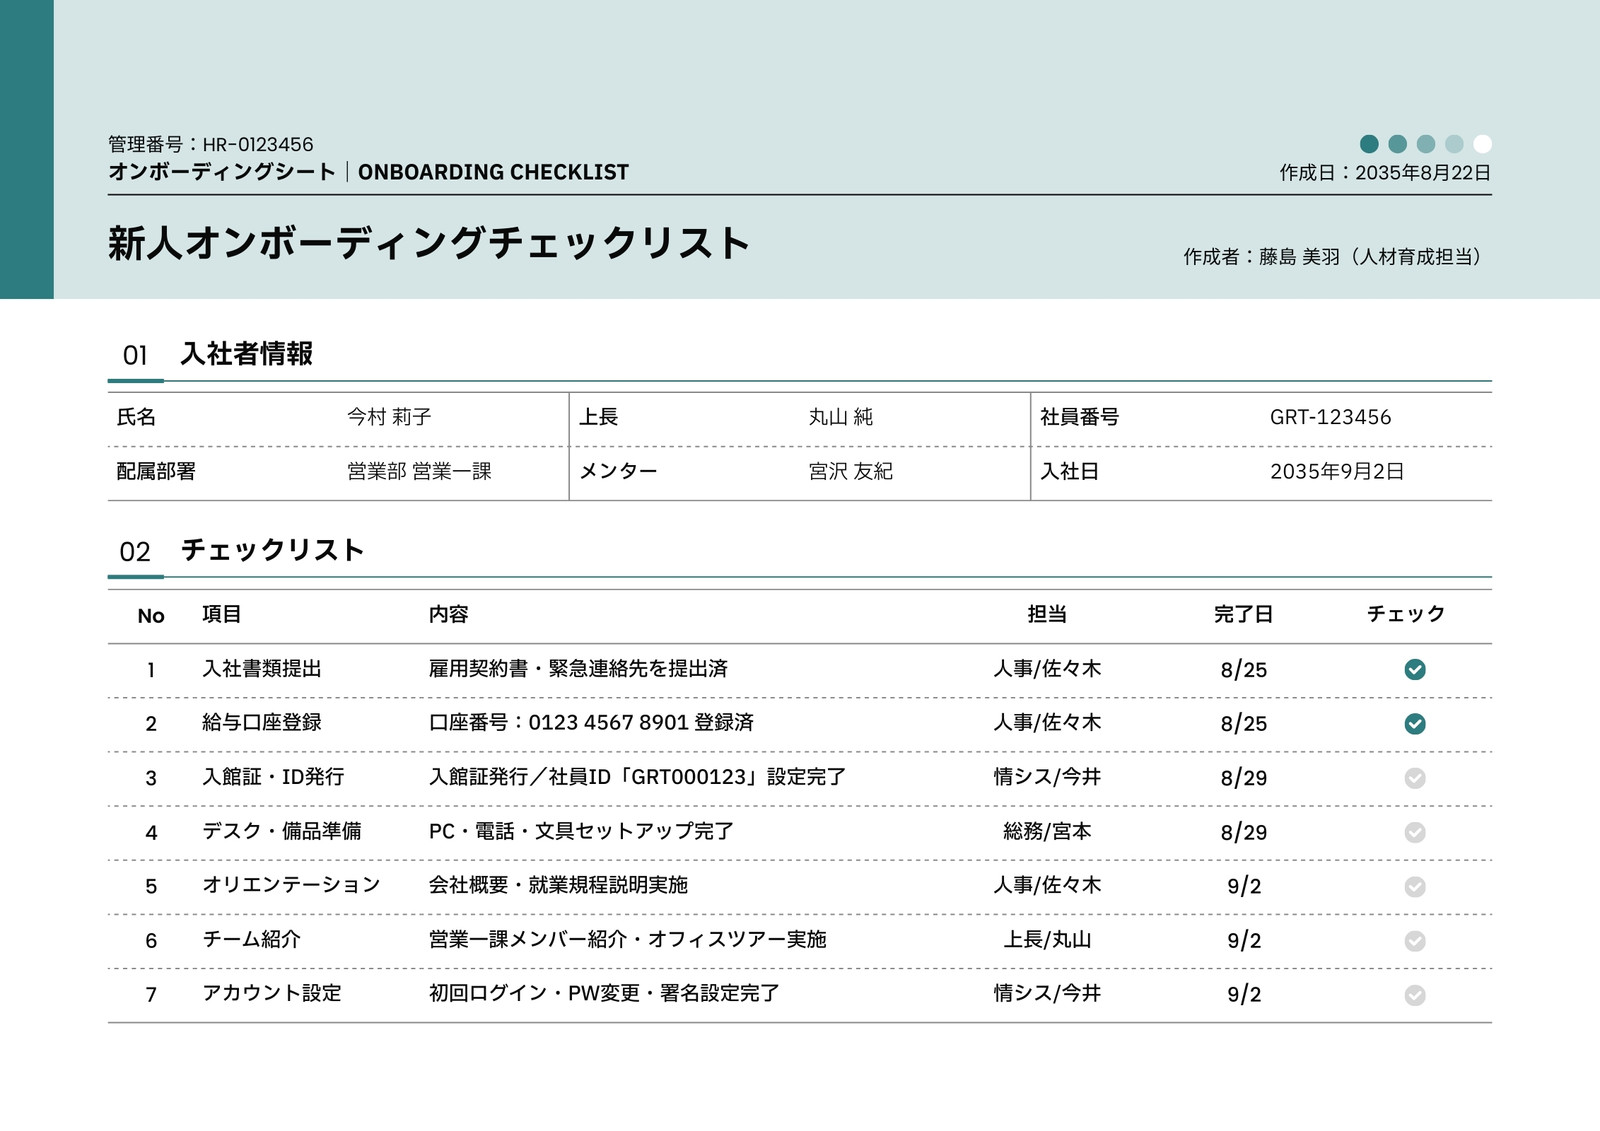The width and height of the screenshot is (1600, 1131).
Task: Click the 内容 column header
Action: click(448, 614)
